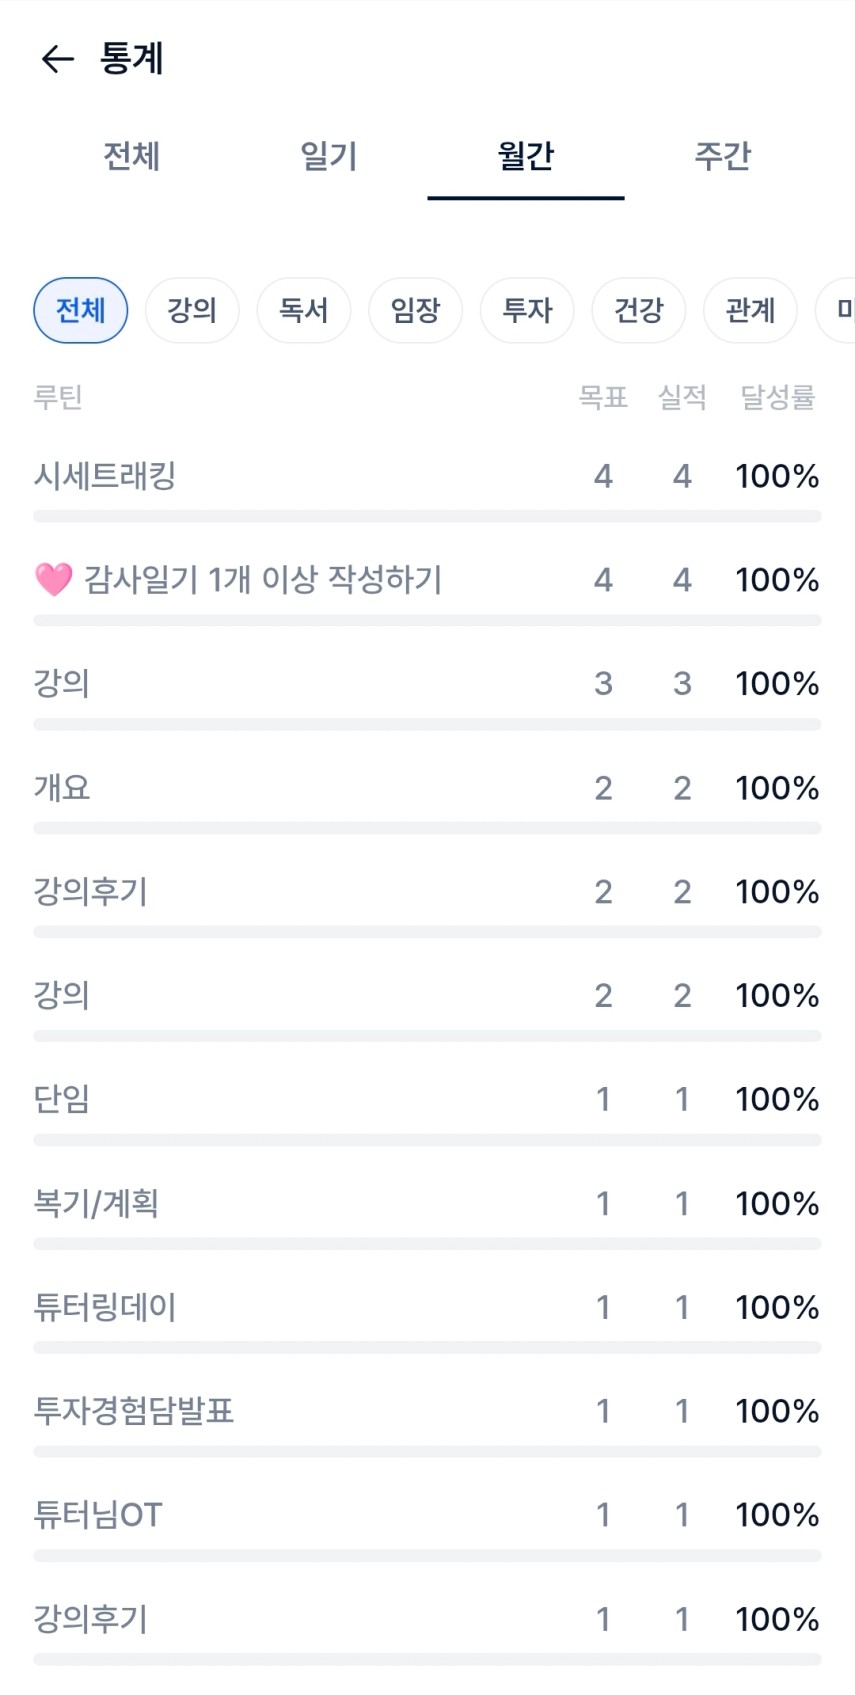Switch to the 주간 tab
The height and width of the screenshot is (1695, 855).
pyautogui.click(x=722, y=156)
